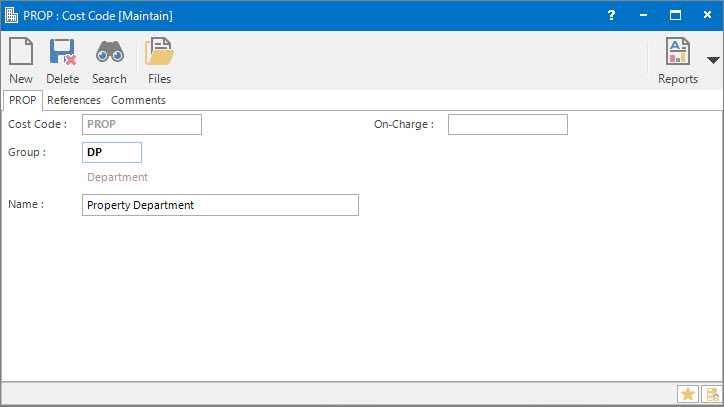
Task: Open the Reports toolbar icon
Action: click(x=678, y=60)
